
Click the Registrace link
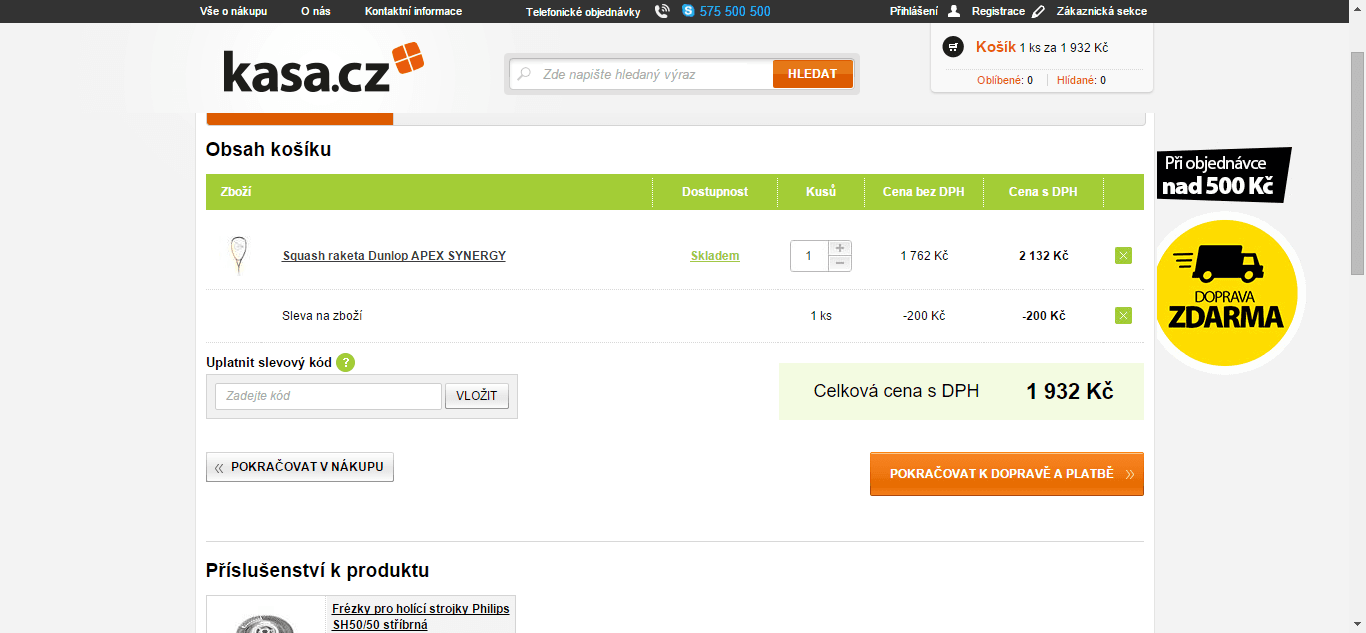click(x=998, y=11)
